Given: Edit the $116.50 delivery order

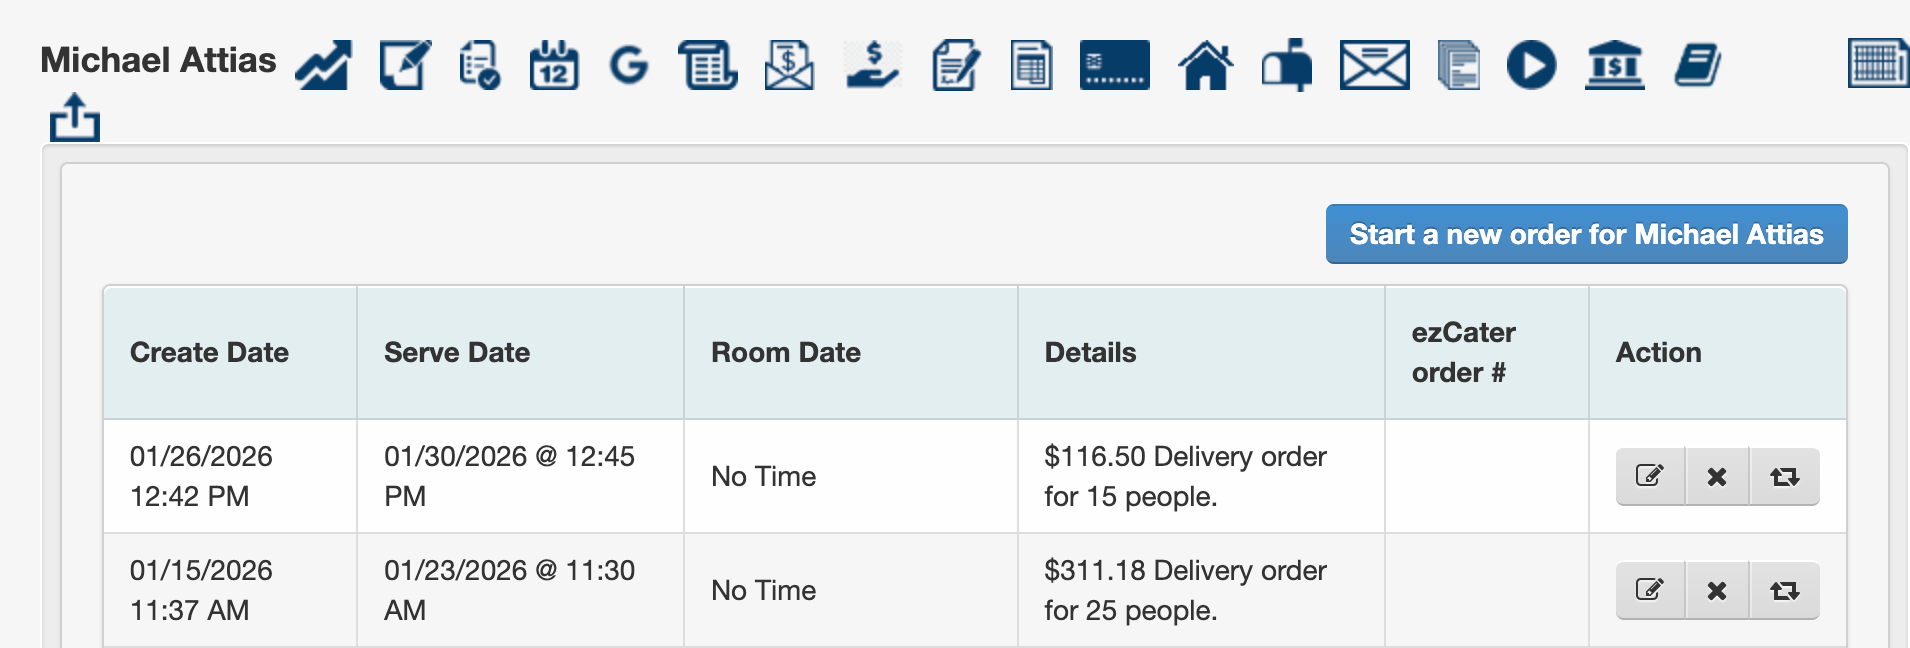Looking at the screenshot, I should [x=1650, y=476].
